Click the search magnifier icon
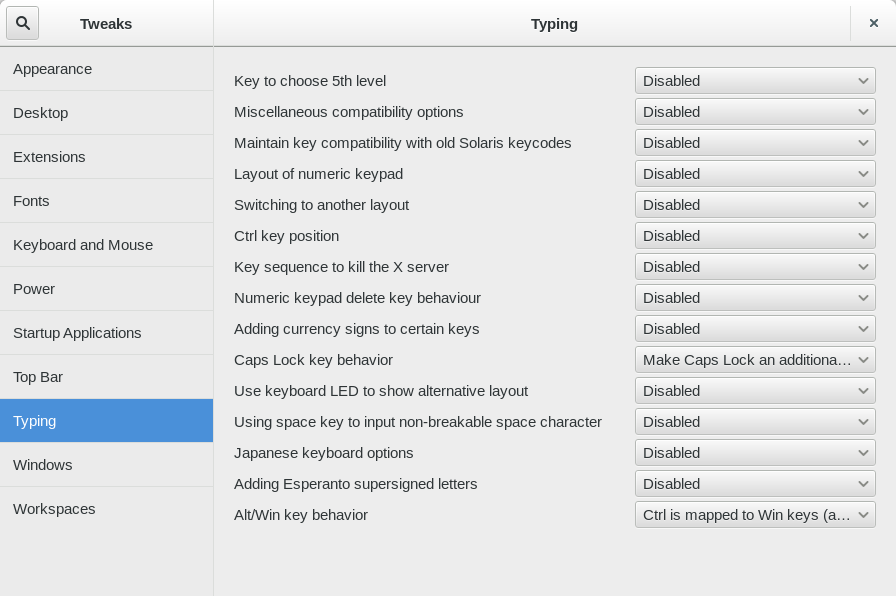This screenshot has width=896, height=596. (x=23, y=23)
